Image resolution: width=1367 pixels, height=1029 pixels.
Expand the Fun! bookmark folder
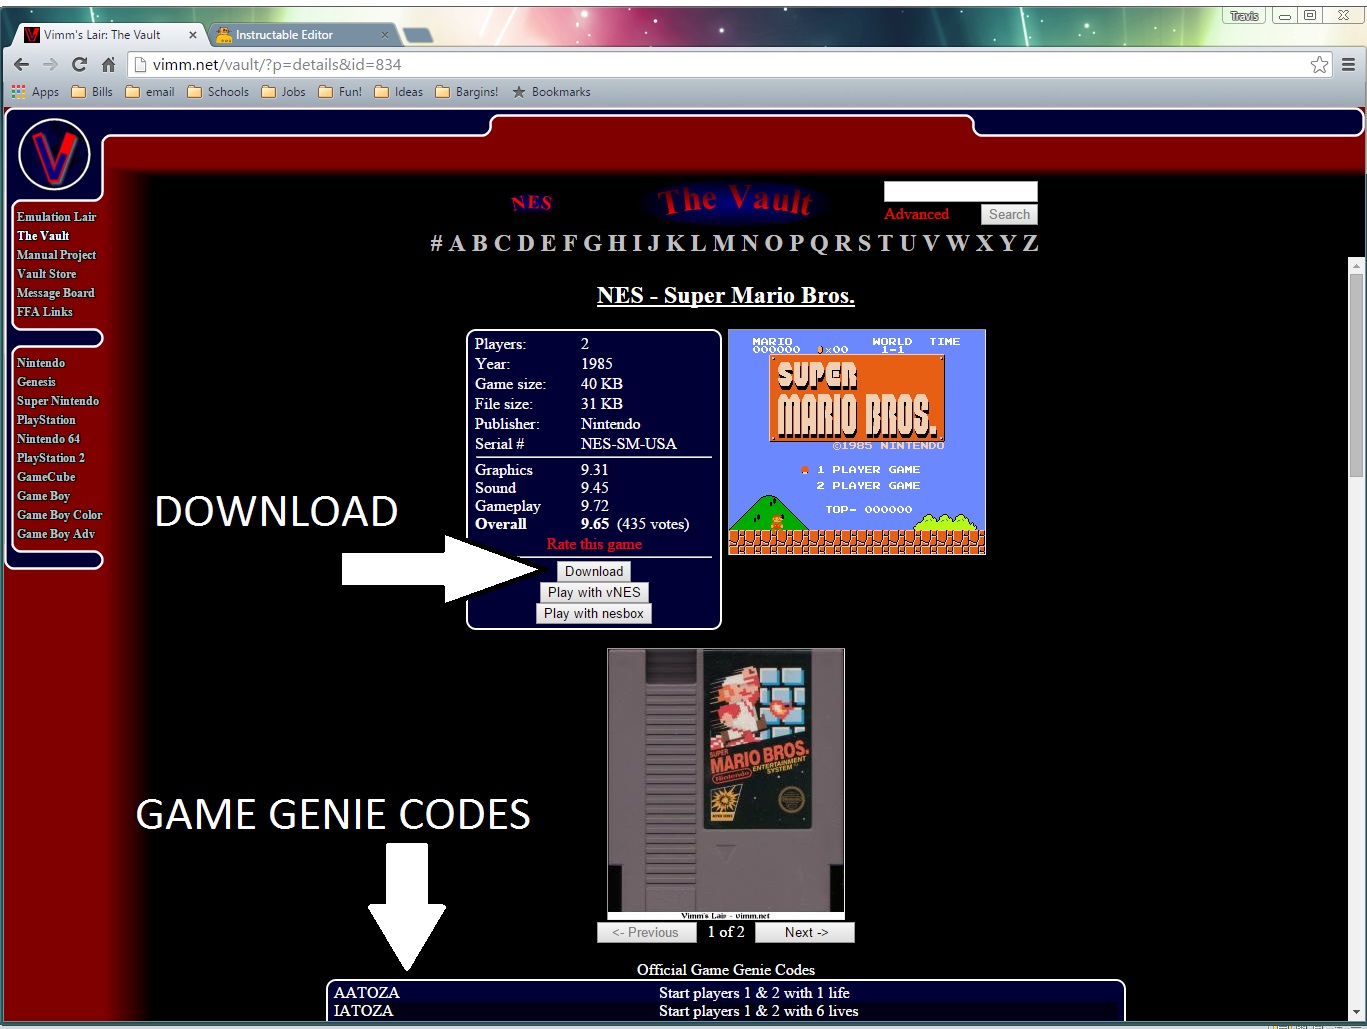340,92
